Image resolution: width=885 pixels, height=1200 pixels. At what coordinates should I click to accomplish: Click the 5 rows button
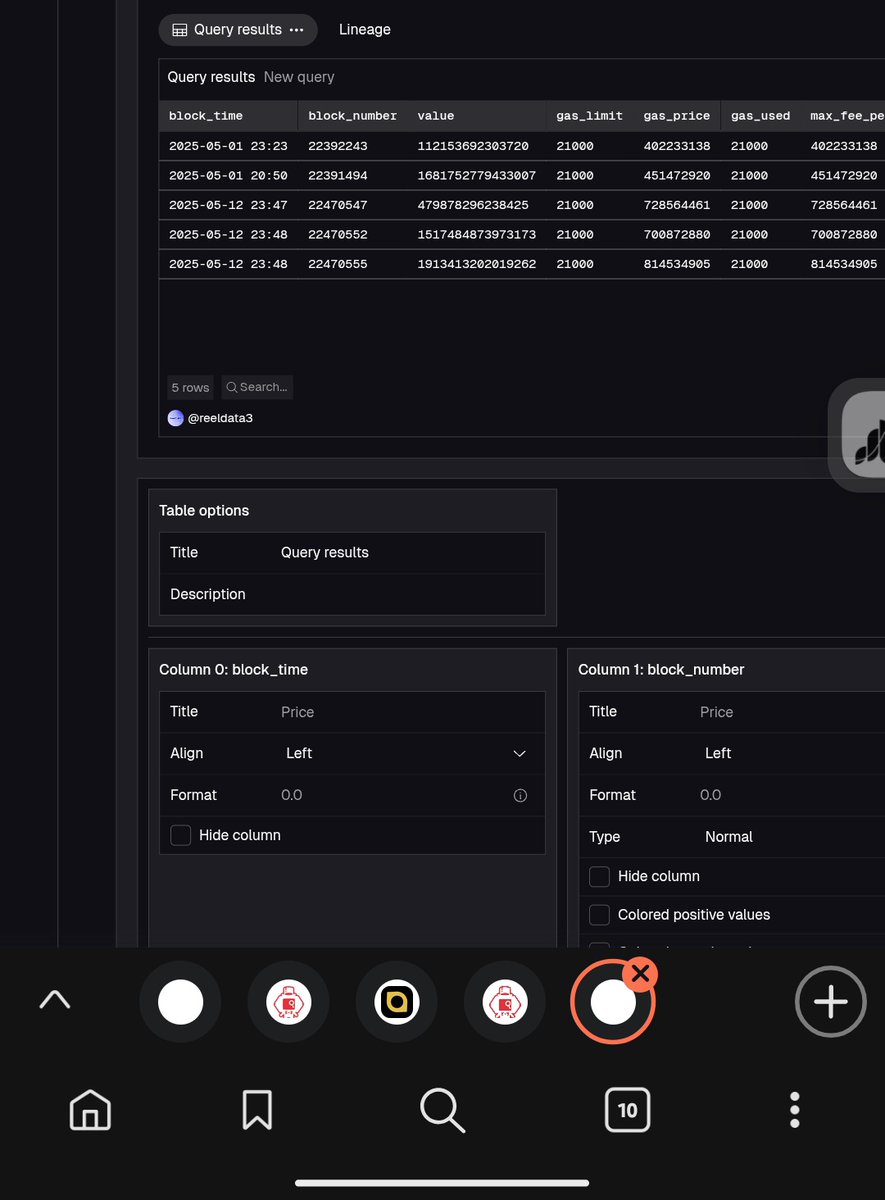(x=190, y=387)
